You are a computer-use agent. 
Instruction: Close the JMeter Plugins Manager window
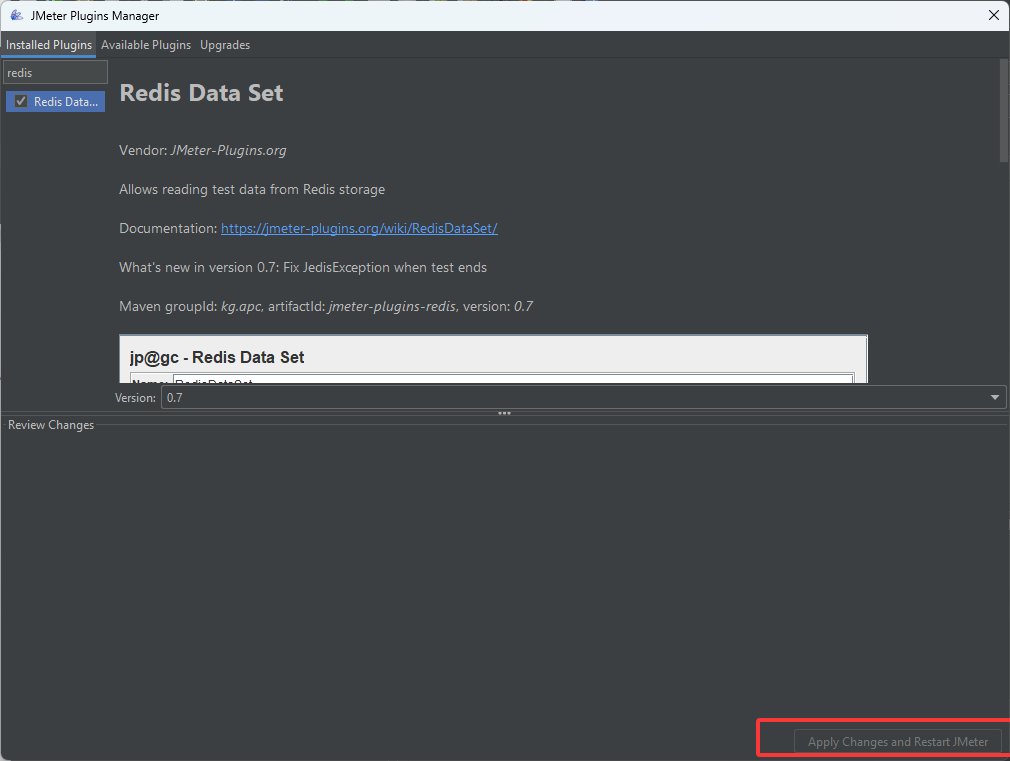pos(994,15)
